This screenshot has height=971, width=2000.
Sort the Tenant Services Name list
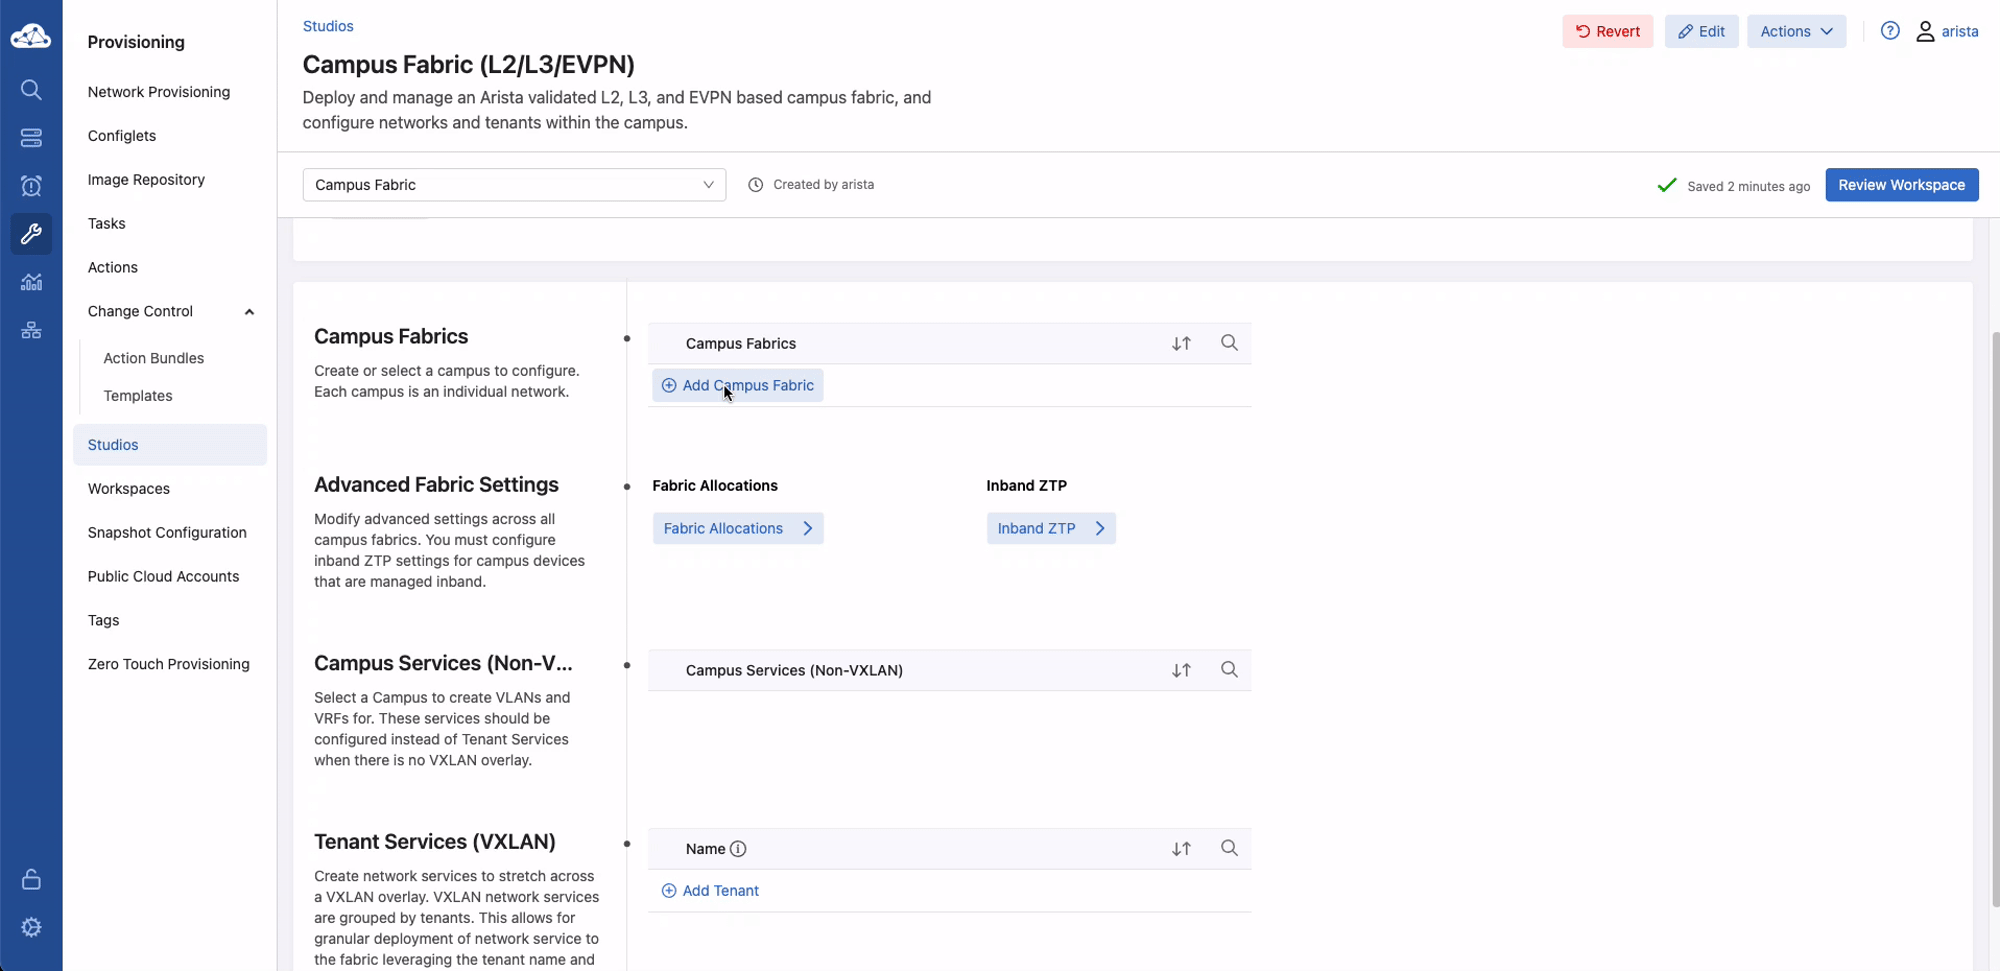[1181, 849]
